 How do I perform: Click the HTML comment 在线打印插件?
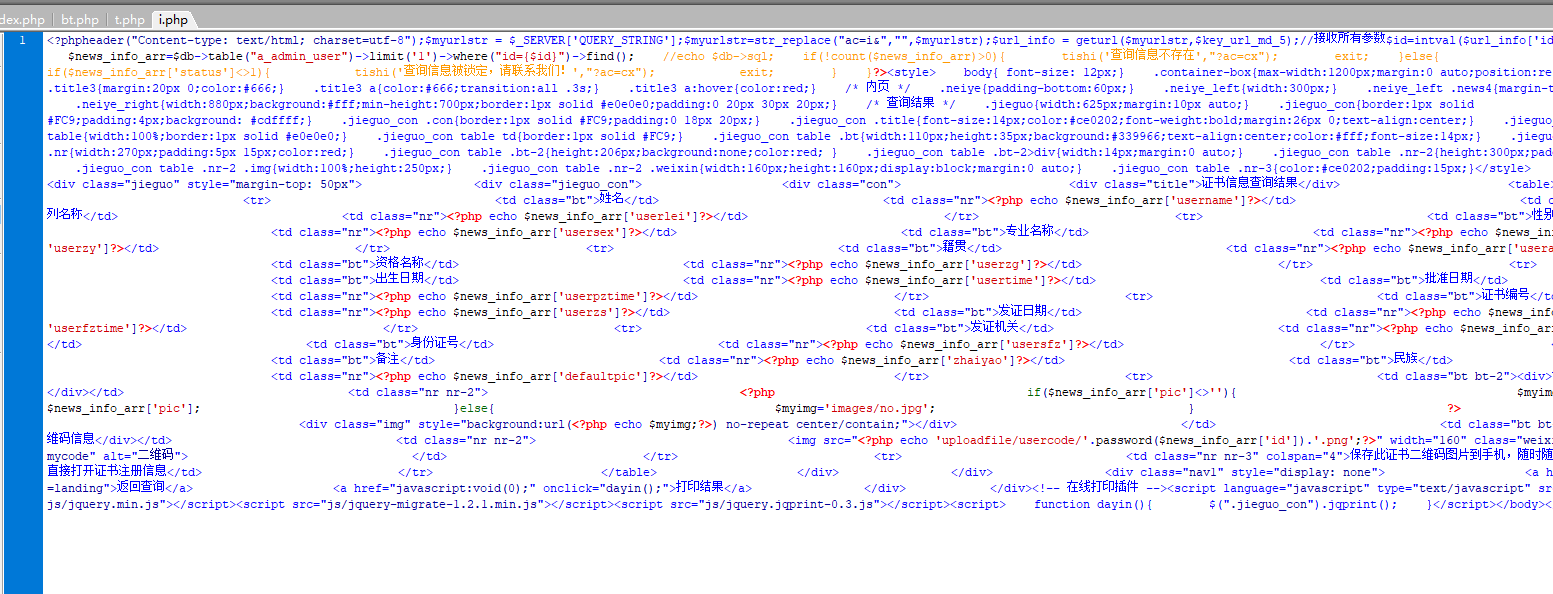tap(1102, 488)
